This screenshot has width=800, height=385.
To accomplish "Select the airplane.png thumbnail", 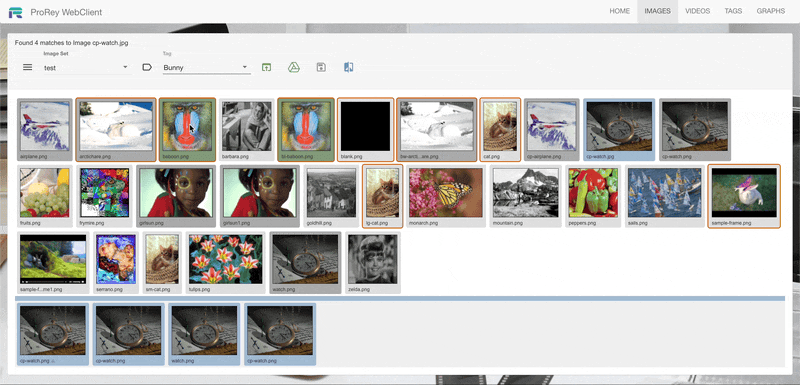I will pos(45,130).
